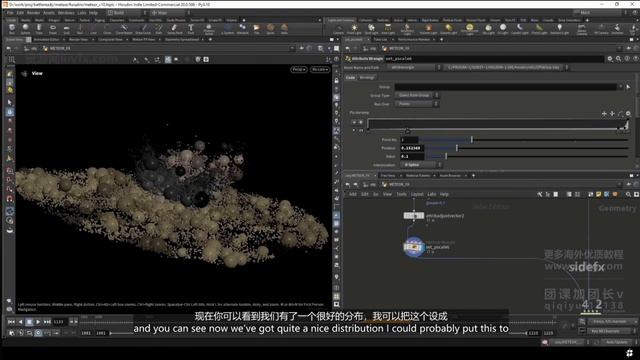Open the Windows menu
640x360 pixels.
point(66,13)
